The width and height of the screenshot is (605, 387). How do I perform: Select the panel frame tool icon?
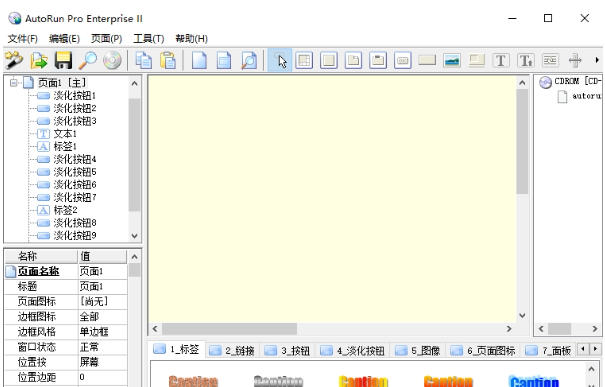pyautogui.click(x=329, y=61)
